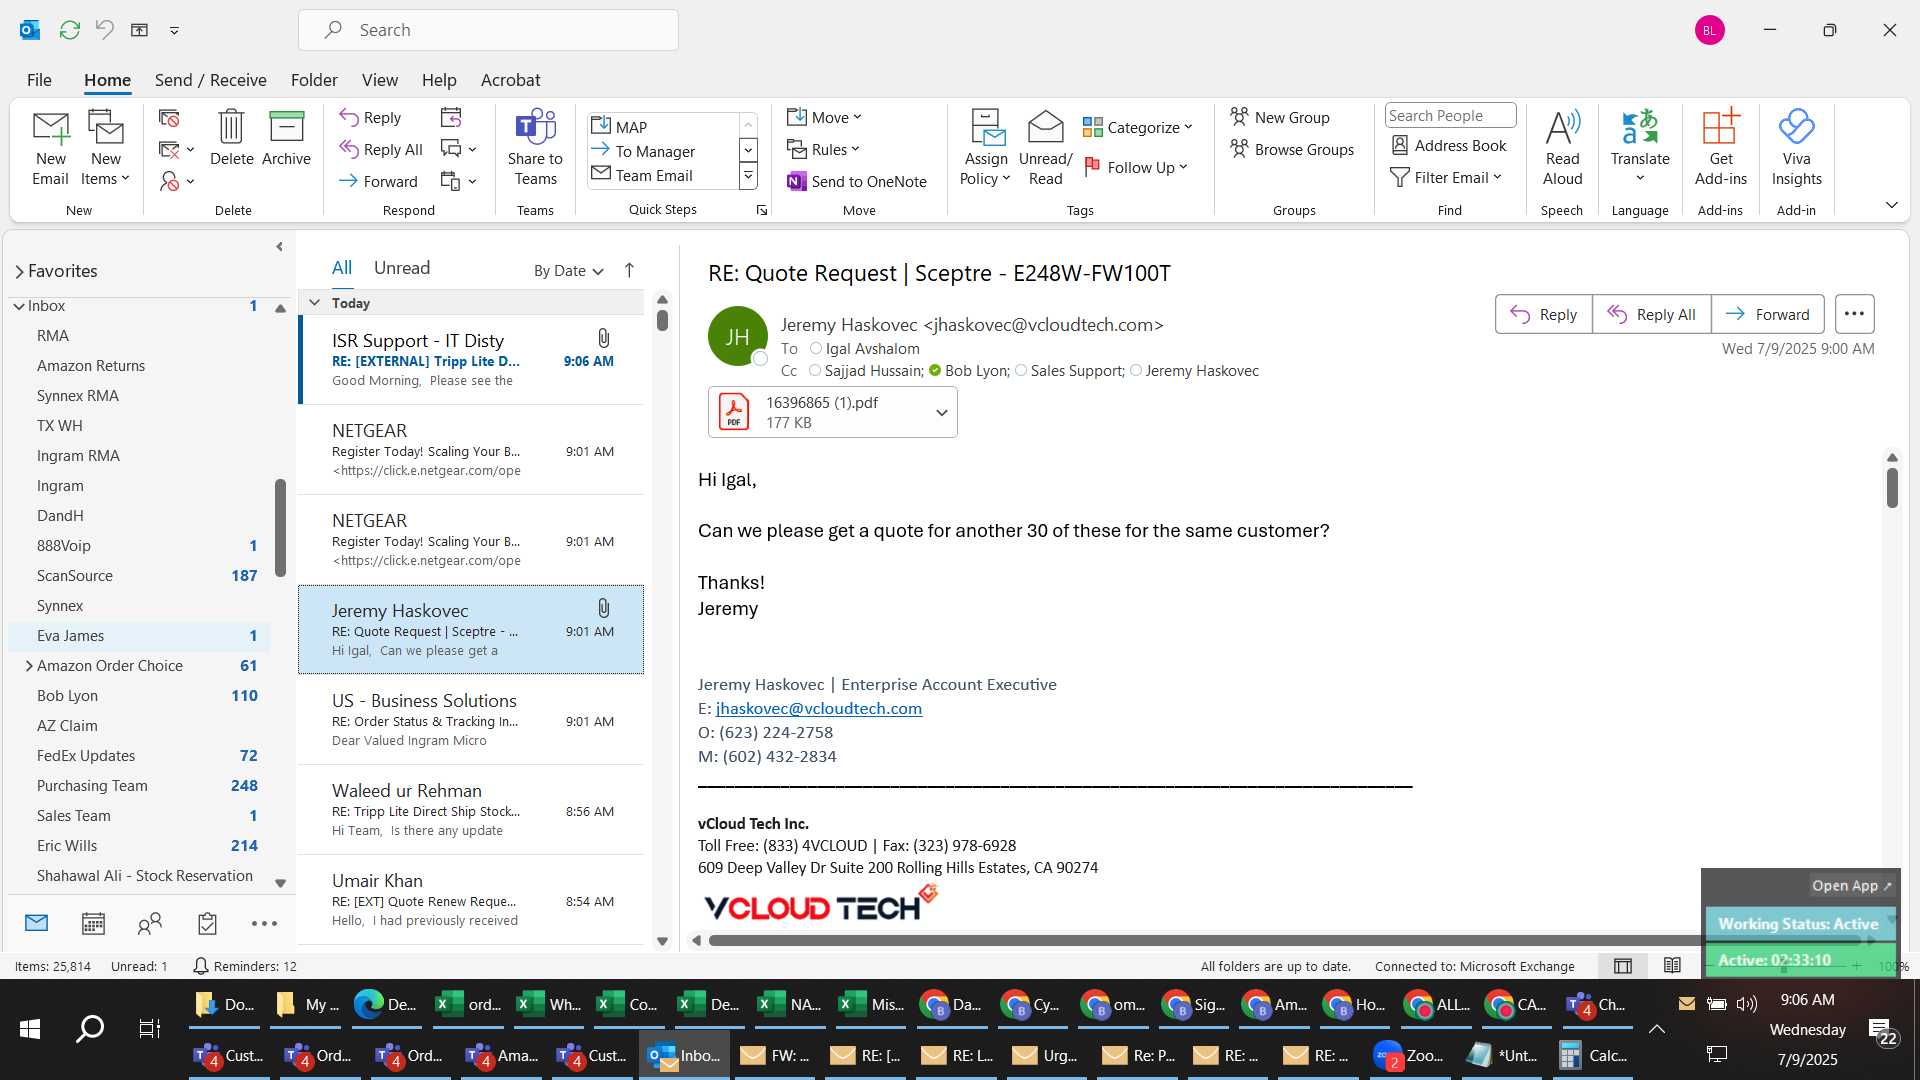The image size is (1920, 1080).
Task: Open more actions ellipsis in reading pane
Action: click(1854, 314)
